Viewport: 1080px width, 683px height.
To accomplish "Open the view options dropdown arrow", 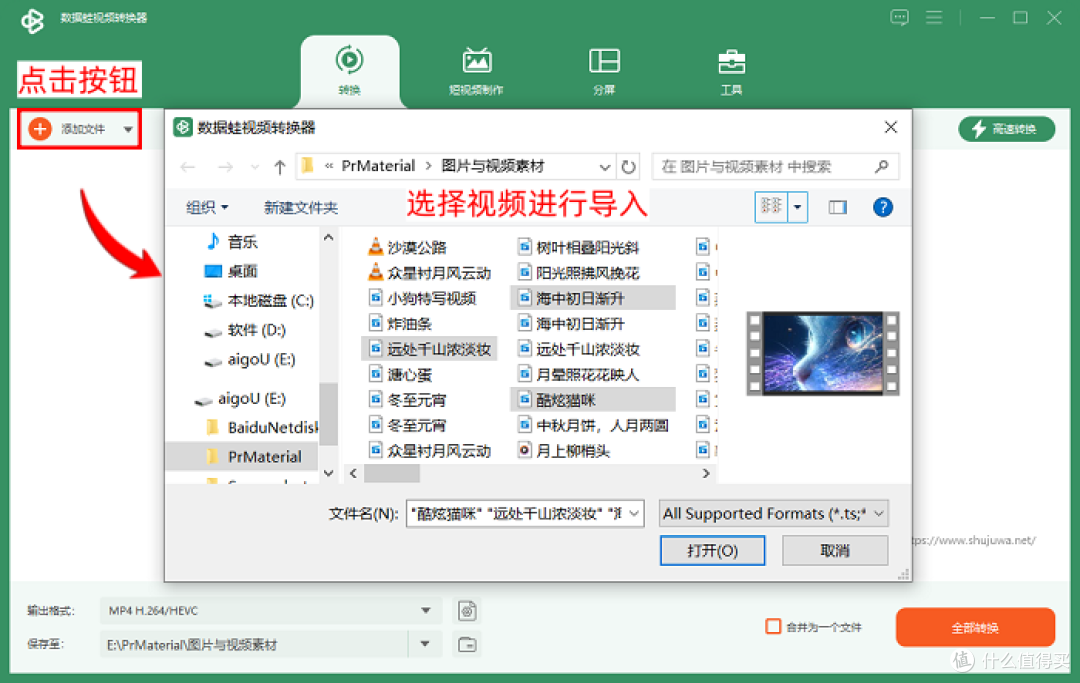I will click(798, 207).
